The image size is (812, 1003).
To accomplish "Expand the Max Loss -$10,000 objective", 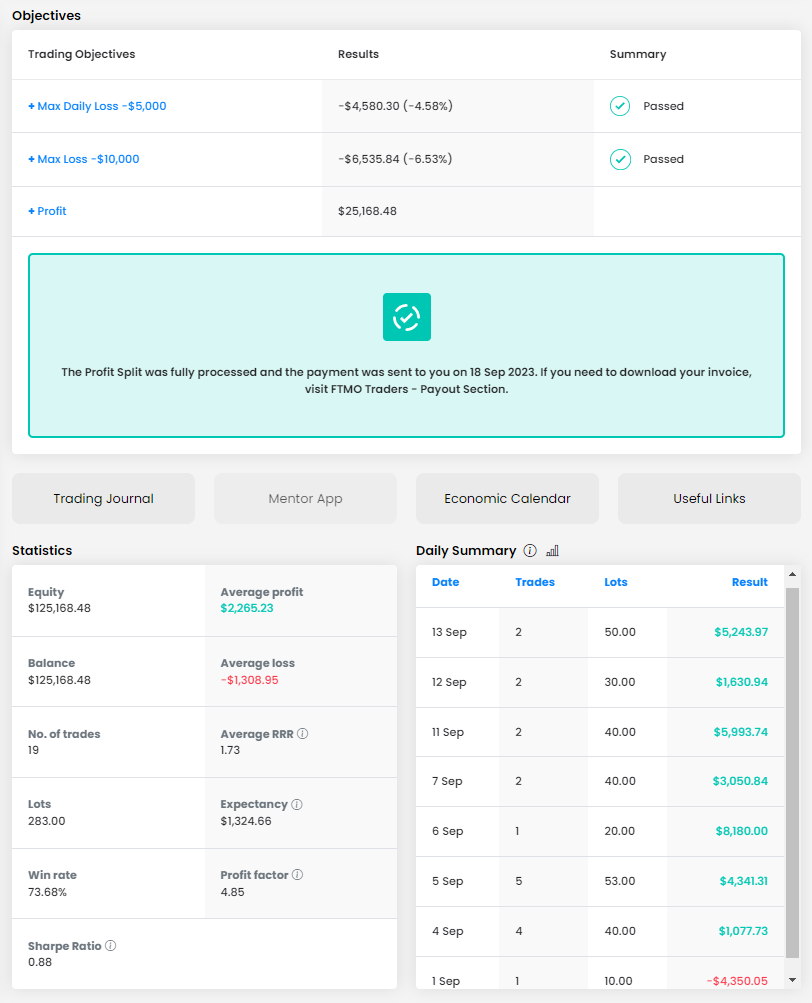I will pos(84,159).
